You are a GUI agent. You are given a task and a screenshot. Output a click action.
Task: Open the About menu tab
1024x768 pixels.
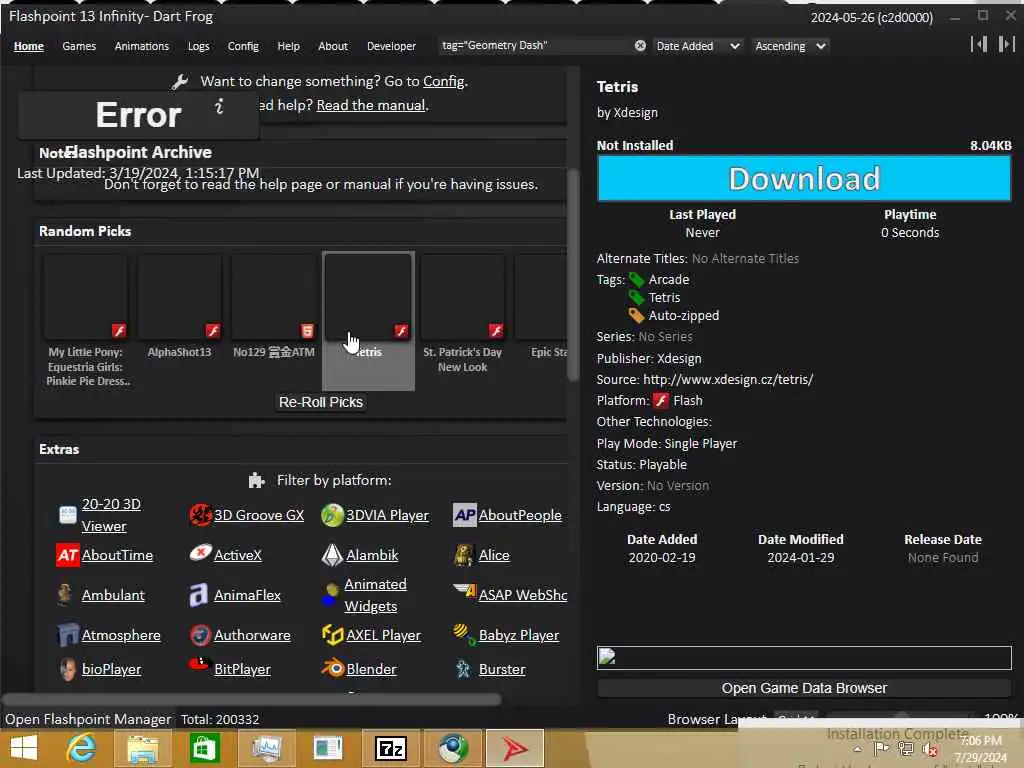[x=332, y=46]
